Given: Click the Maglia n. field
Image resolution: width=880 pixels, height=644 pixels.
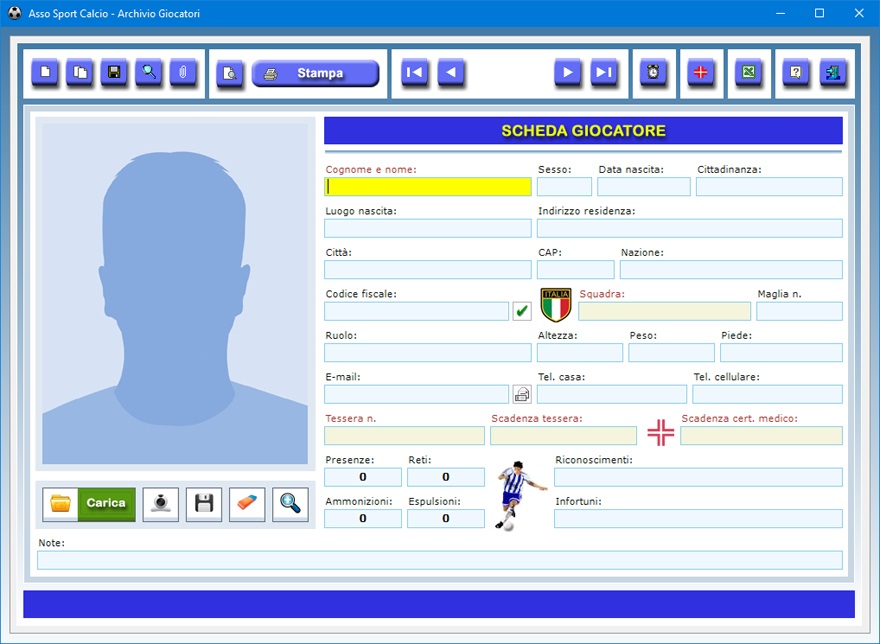Looking at the screenshot, I should 799,311.
